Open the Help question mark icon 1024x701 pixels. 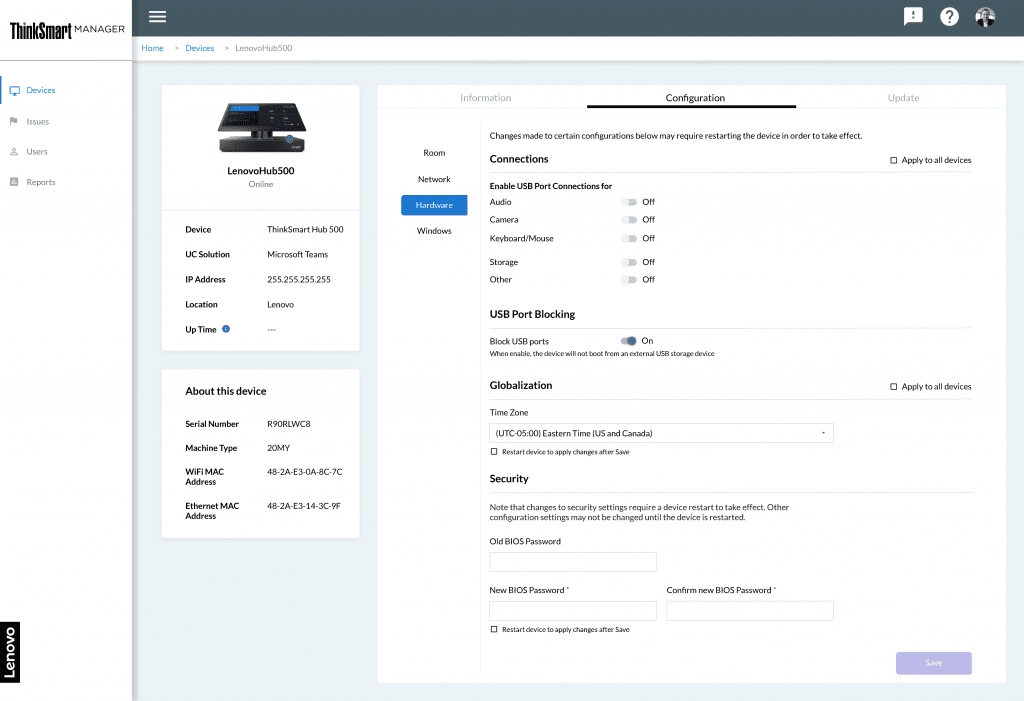pos(948,16)
